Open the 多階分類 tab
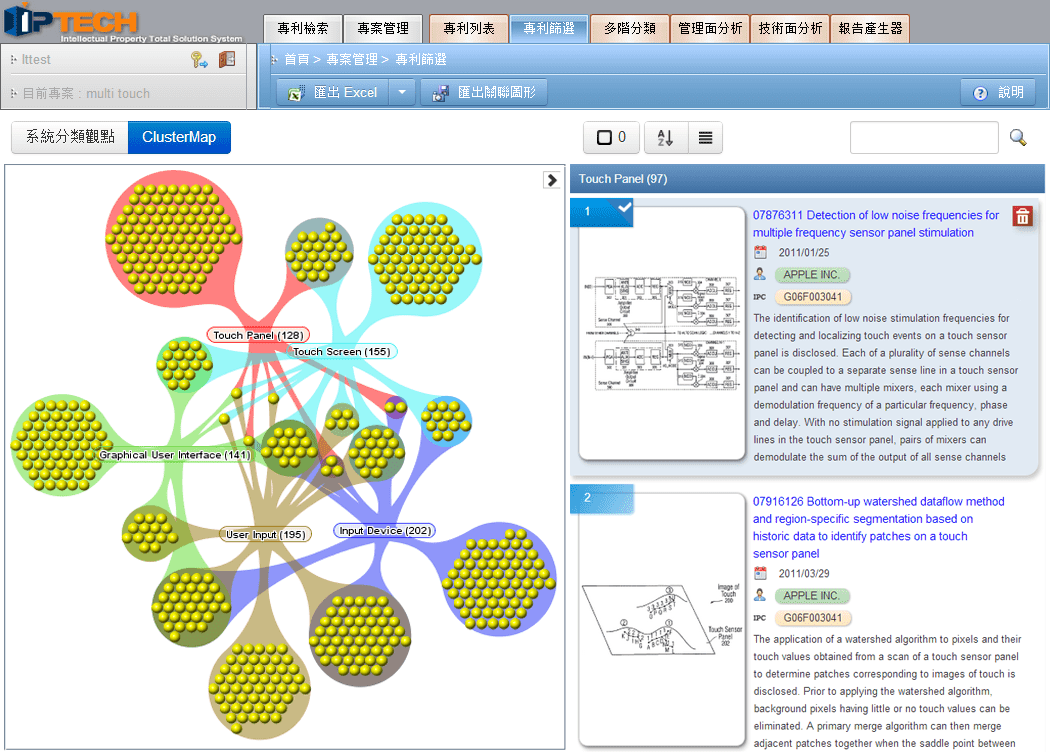Viewport: 1050px width, 753px height. [x=629, y=29]
